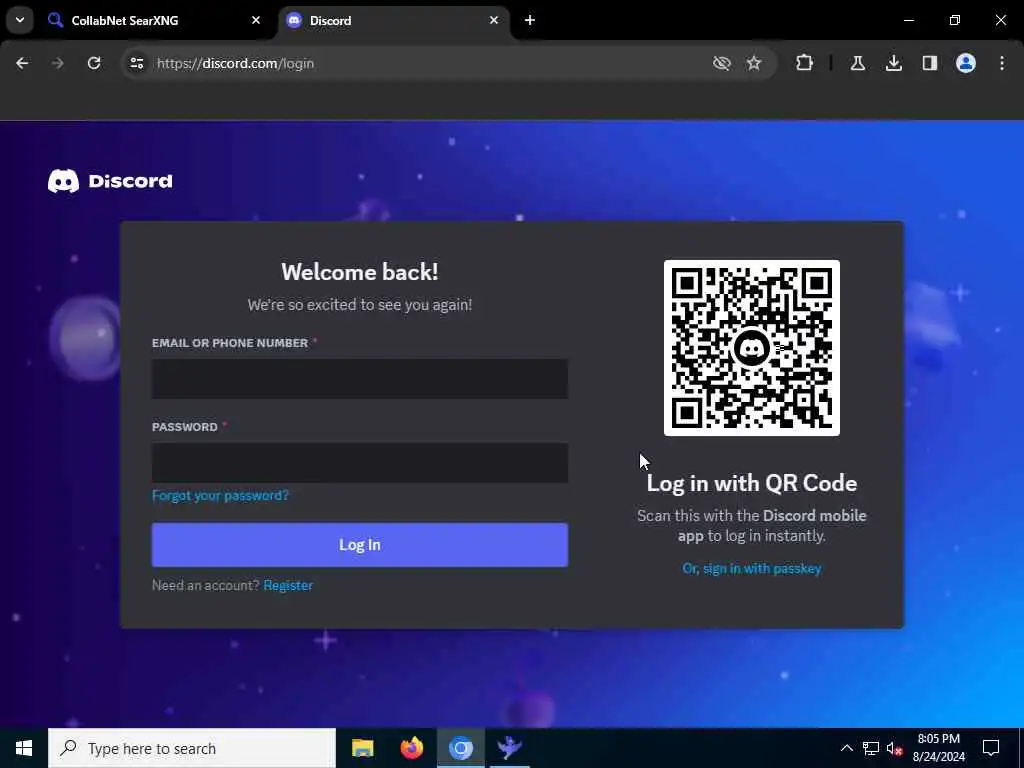Open a new browser tab

pos(530,20)
